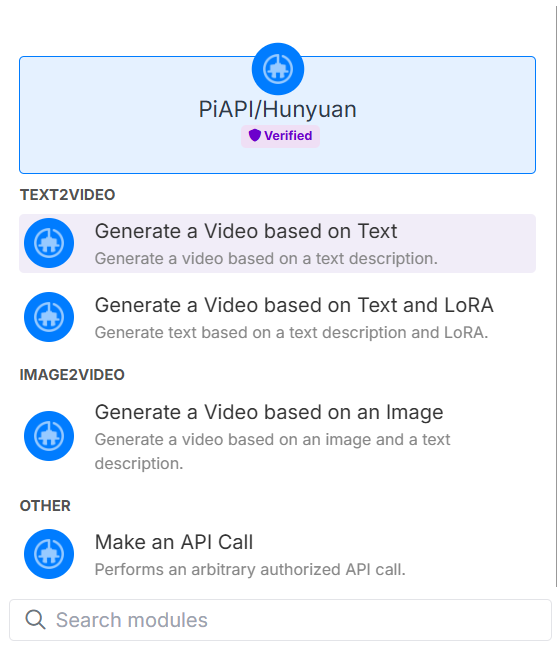The height and width of the screenshot is (649, 557).
Task: Click the purple shield icon in Verified badge
Action: [x=254, y=135]
